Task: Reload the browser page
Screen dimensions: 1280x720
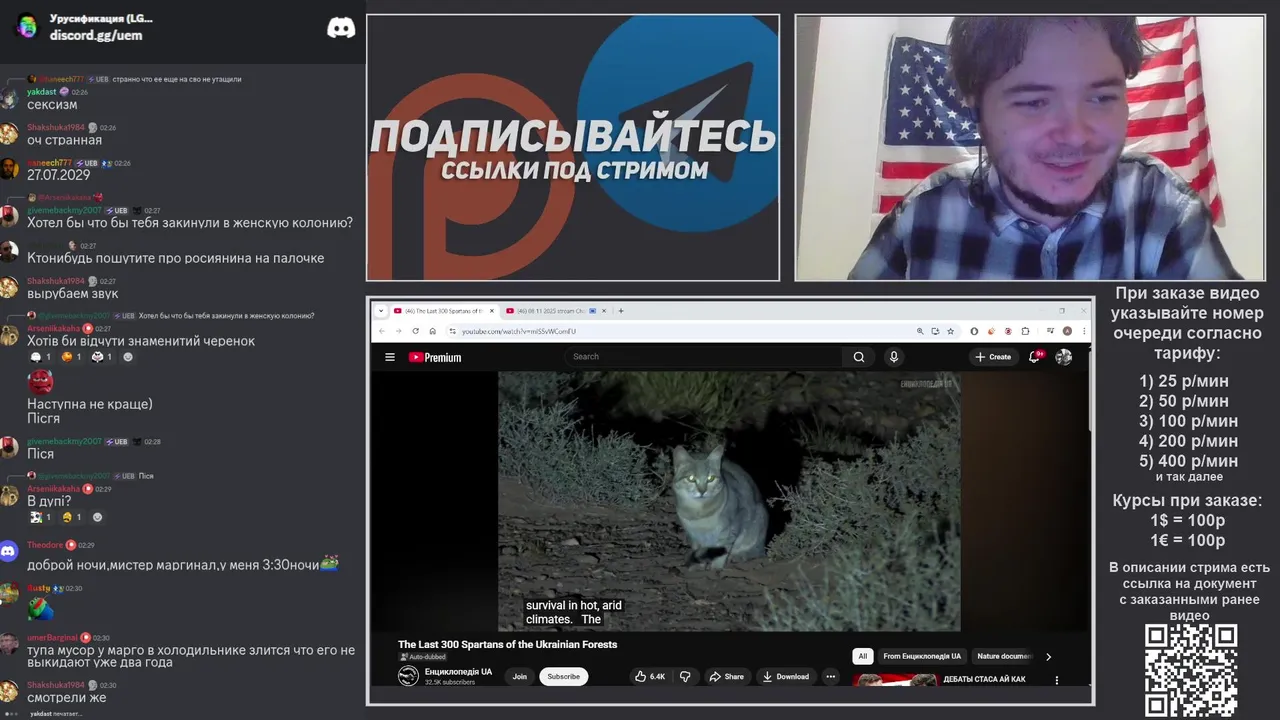Action: click(415, 331)
